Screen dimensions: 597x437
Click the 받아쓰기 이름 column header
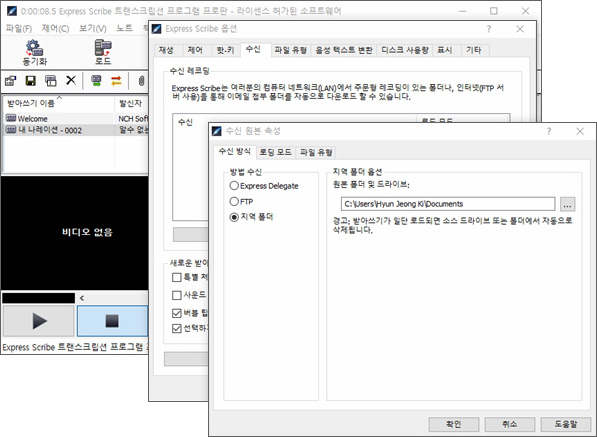click(58, 104)
